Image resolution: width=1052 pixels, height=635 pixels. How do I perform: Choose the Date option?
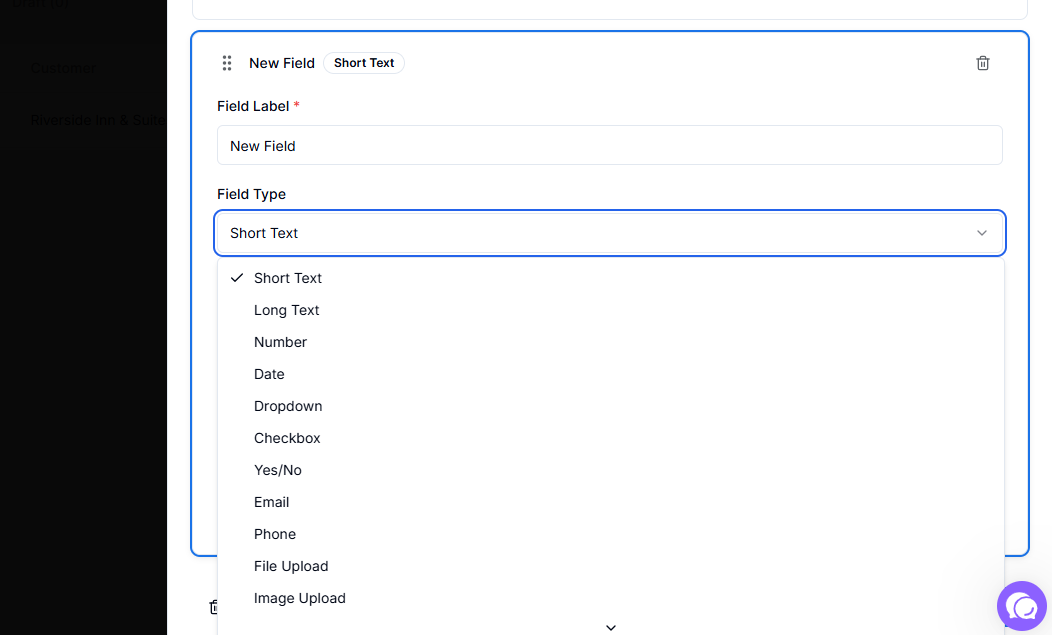(268, 374)
